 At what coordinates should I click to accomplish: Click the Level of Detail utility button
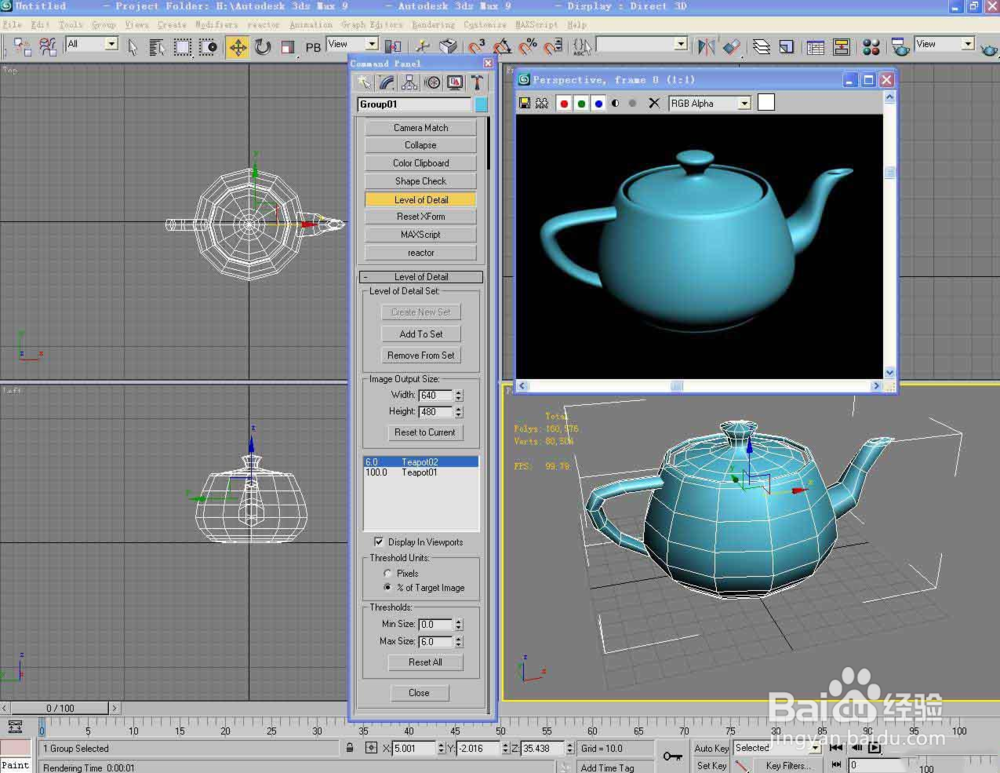(421, 200)
